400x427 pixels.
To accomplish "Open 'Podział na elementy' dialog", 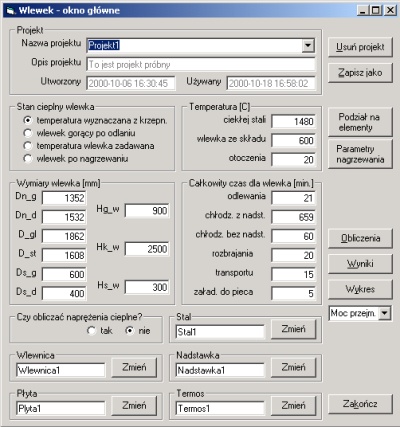I will click(360, 122).
